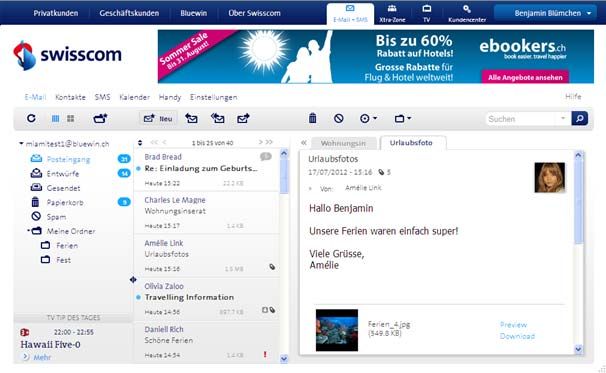
Task: Mark message as spam with block icon
Action: coord(339,118)
